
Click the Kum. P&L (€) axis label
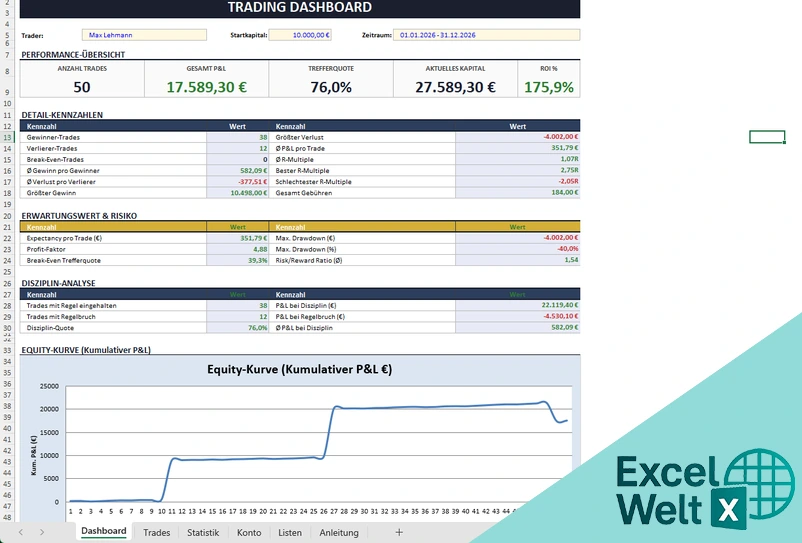34,455
